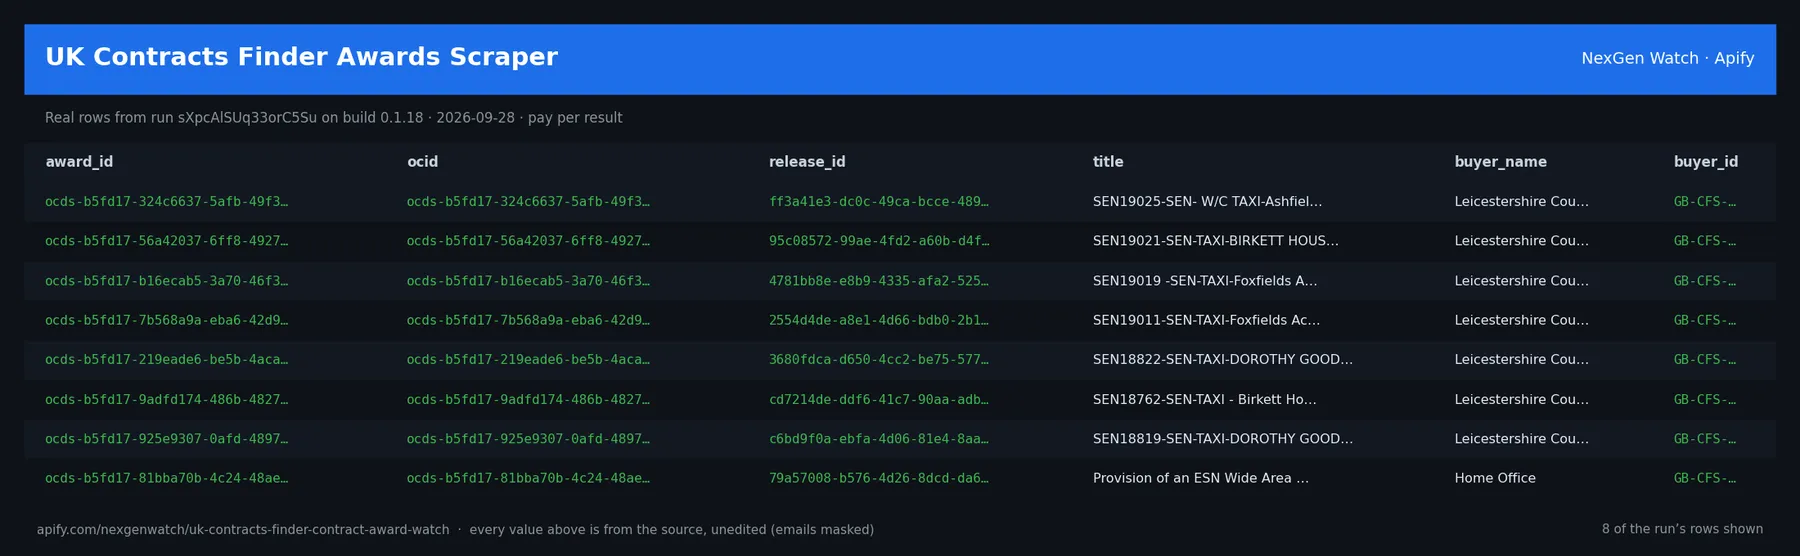The height and width of the screenshot is (556, 1800).
Task: Click 'GB-CFS-…' in the SEN18762 row
Action: pyautogui.click(x=1705, y=399)
